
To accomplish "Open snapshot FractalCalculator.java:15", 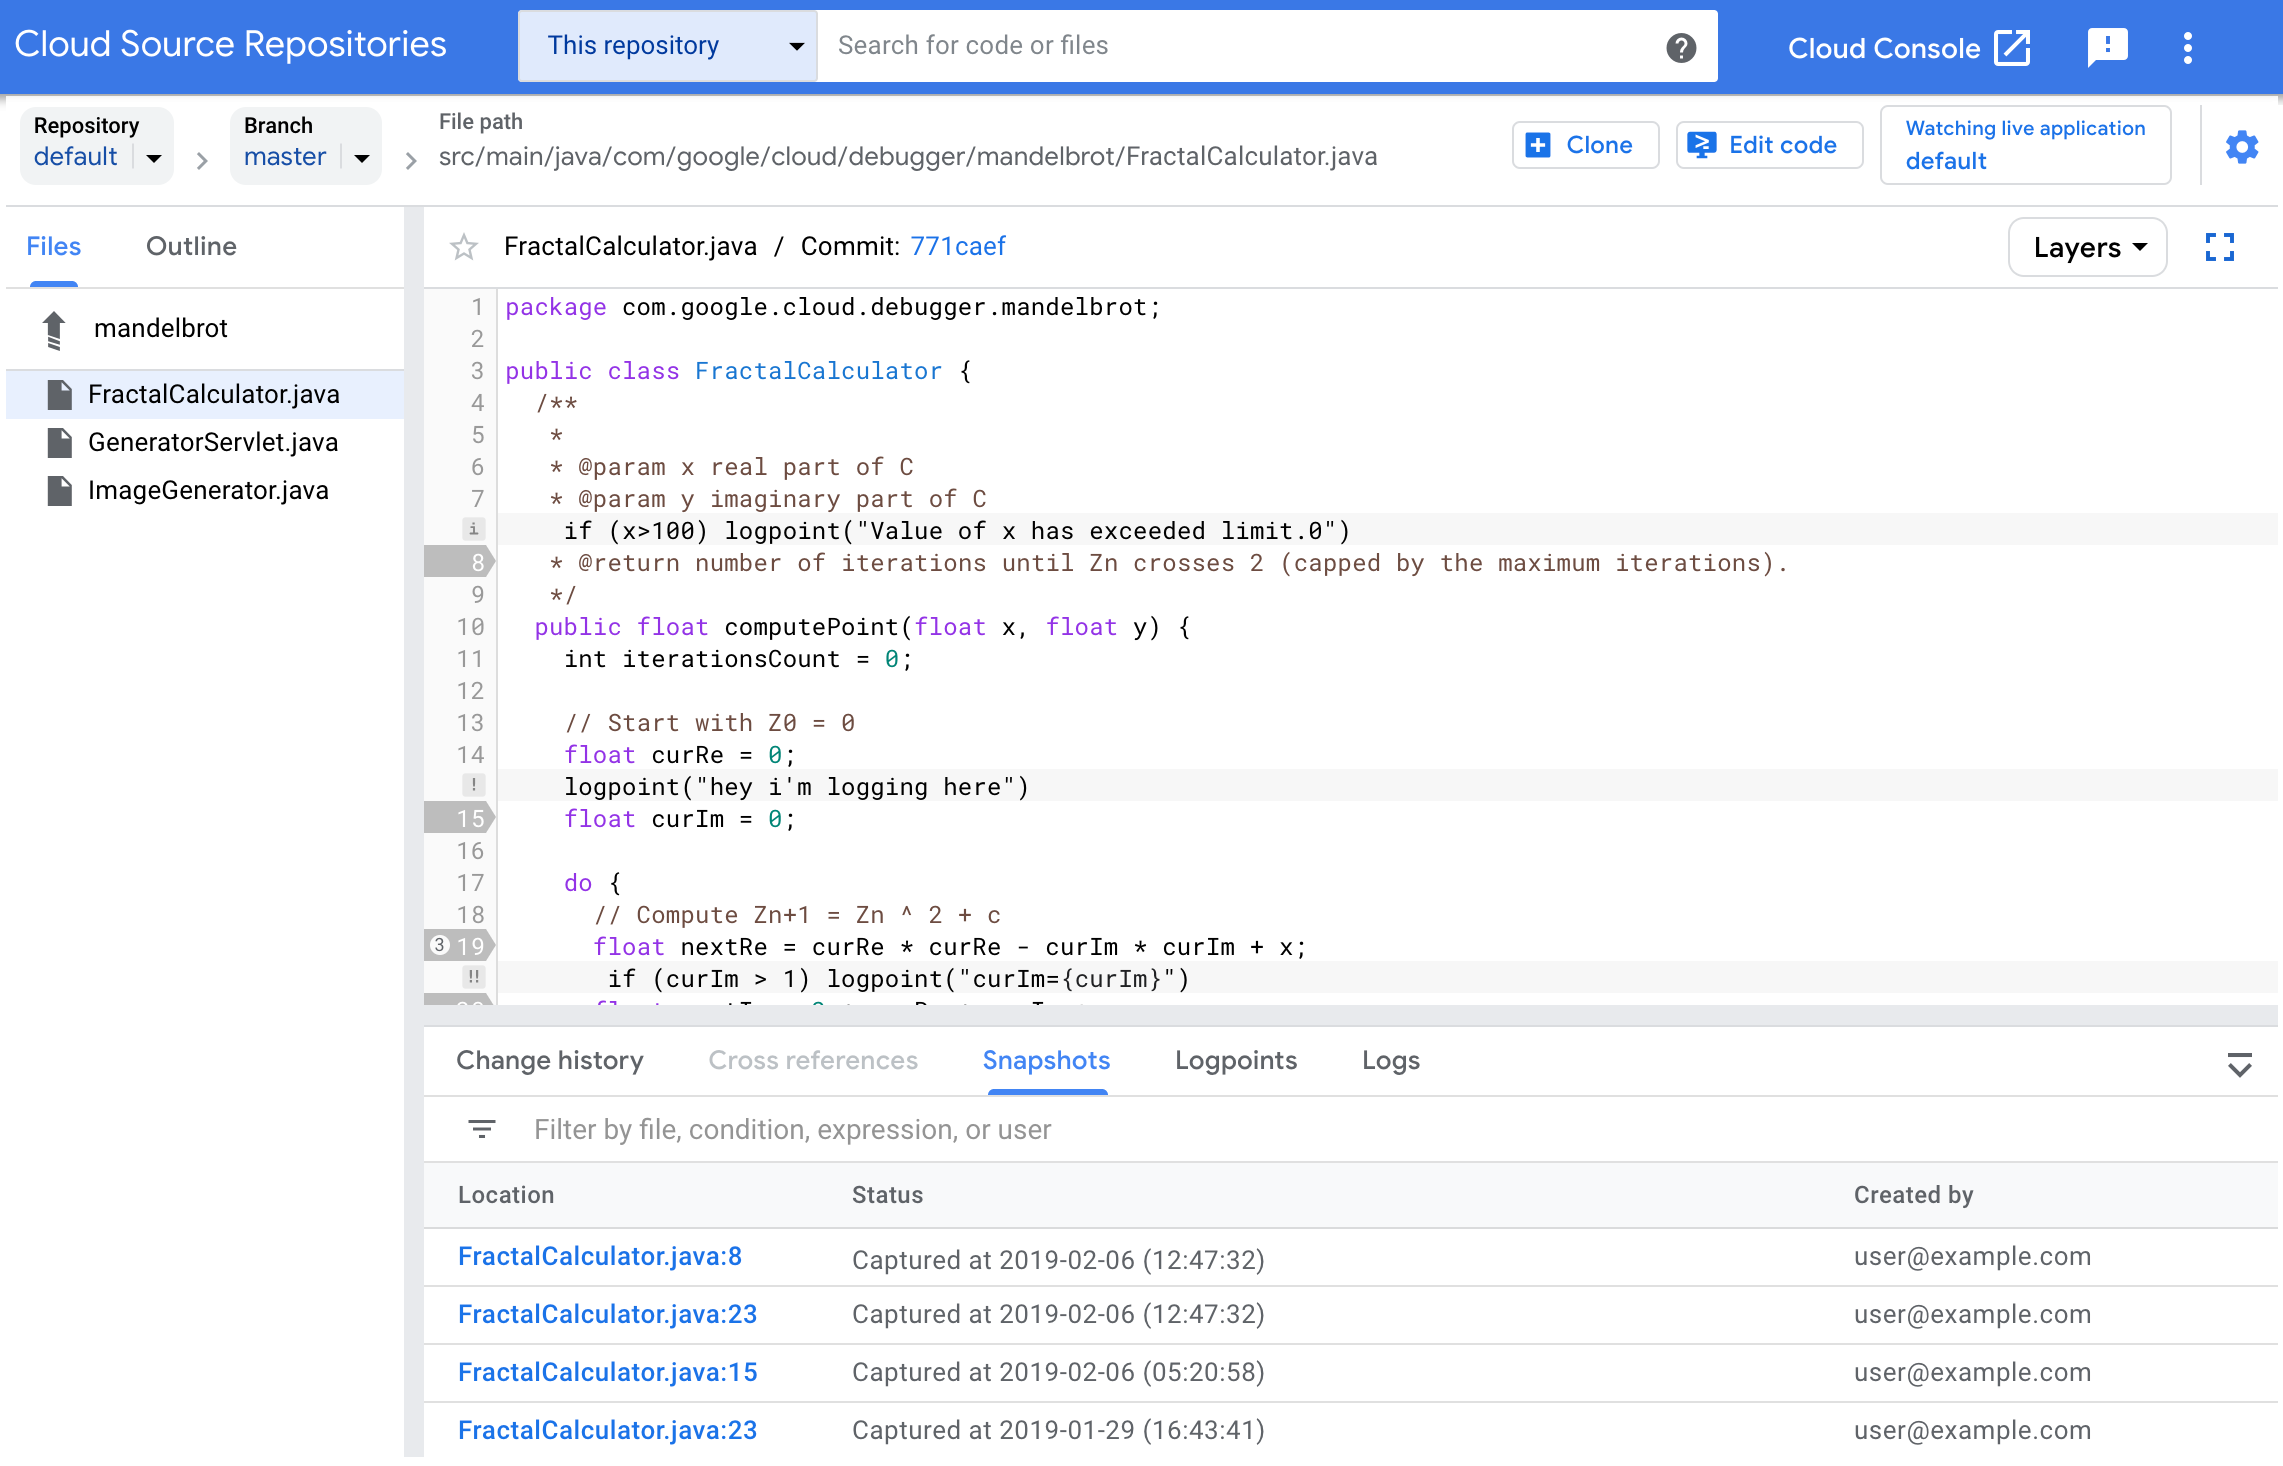I will point(607,1373).
